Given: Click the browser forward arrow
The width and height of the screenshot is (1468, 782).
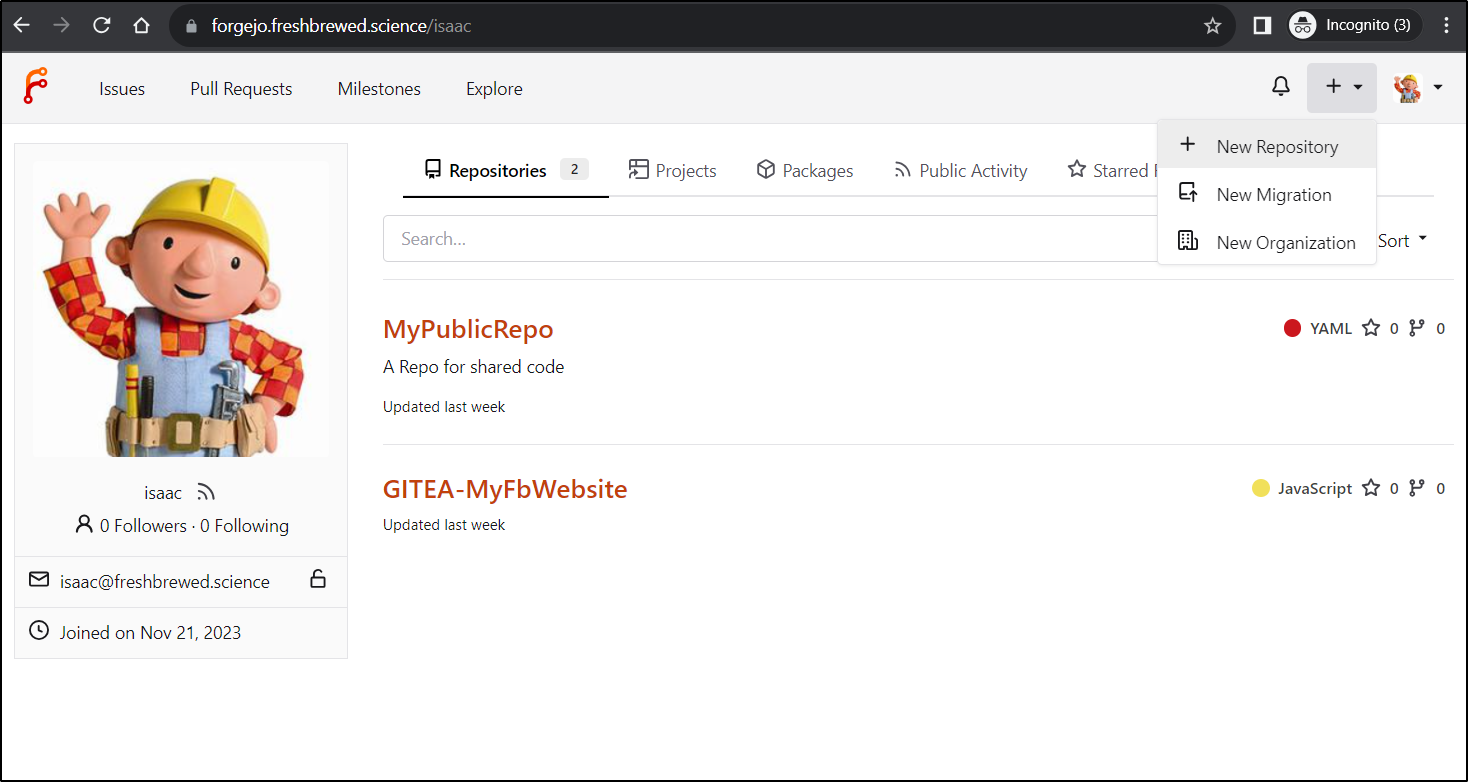Looking at the screenshot, I should tap(62, 25).
